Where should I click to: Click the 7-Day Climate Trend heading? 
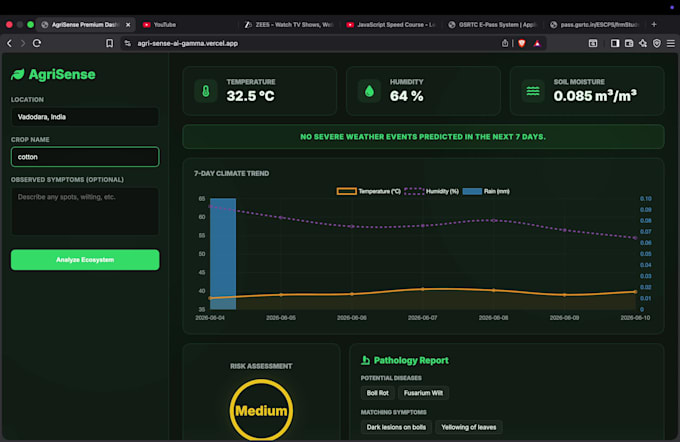[x=232, y=173]
